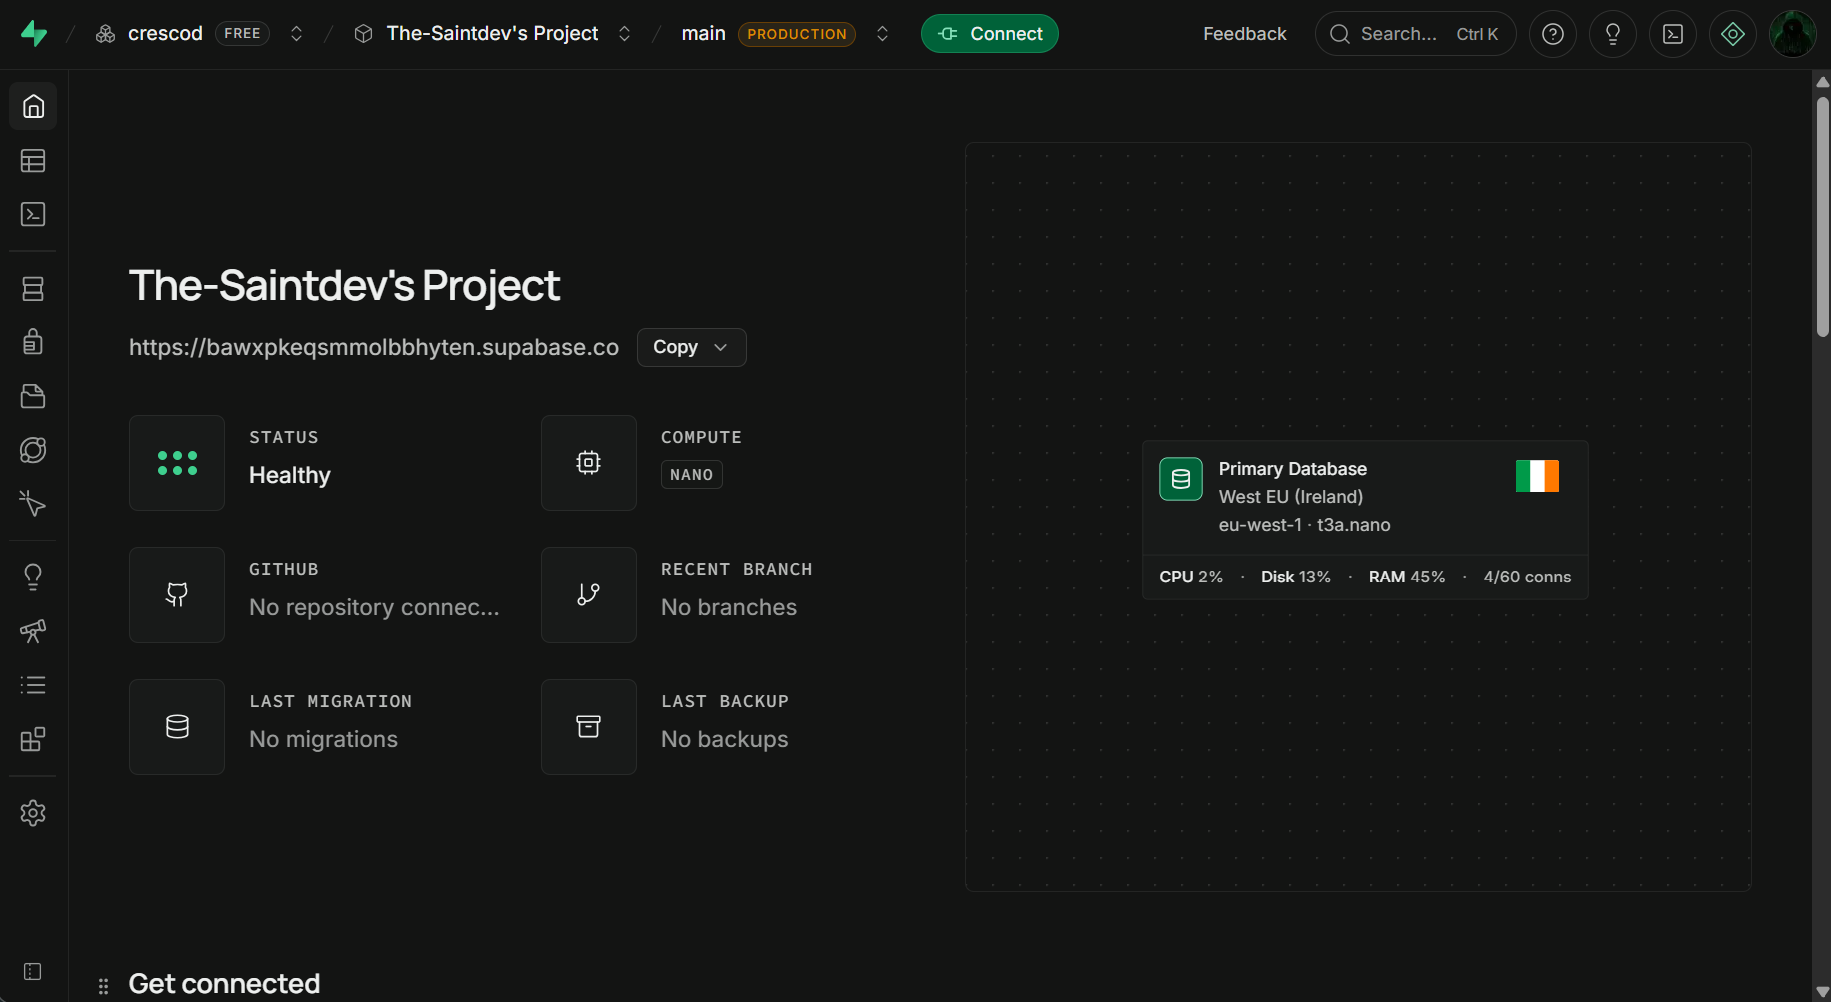Click the Get connected heading
Screen dimensions: 1831x1002
pyautogui.click(x=225, y=984)
